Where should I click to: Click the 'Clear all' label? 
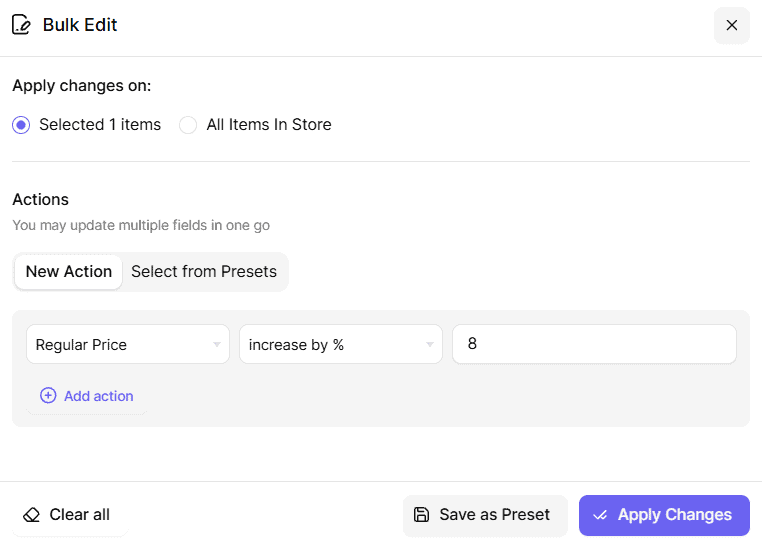click(x=80, y=514)
